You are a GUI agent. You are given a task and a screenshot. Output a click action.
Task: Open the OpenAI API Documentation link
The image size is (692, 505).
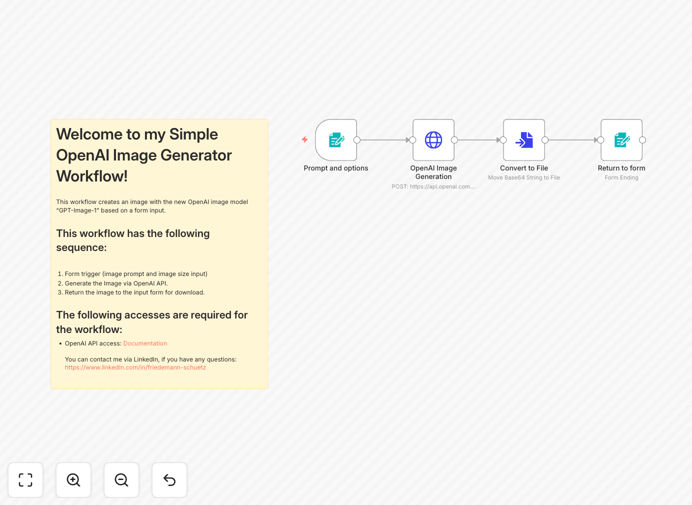(x=145, y=343)
